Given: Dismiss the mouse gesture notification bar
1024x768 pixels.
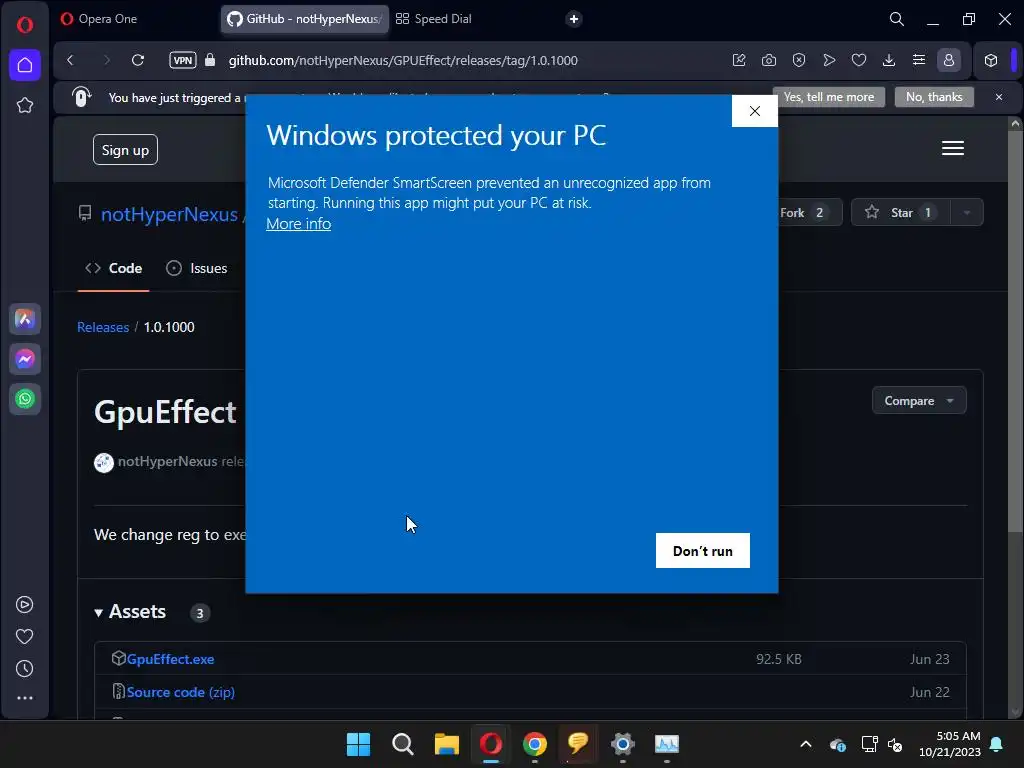Looking at the screenshot, I should [x=999, y=97].
